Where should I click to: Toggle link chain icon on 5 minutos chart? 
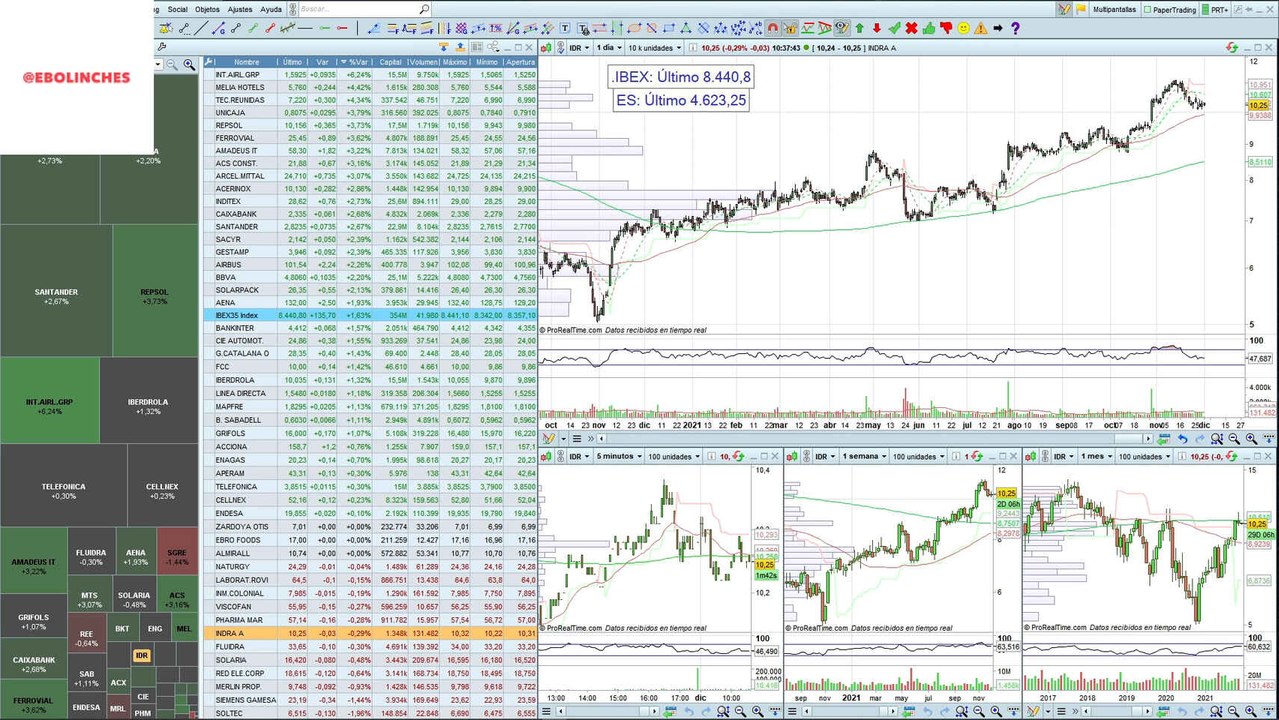[x=560, y=457]
